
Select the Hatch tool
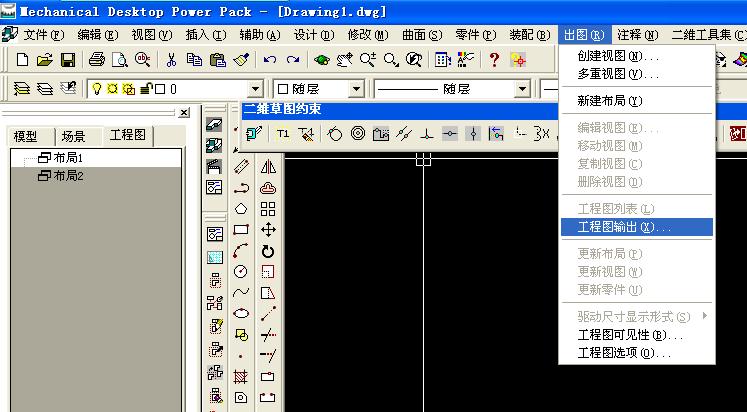coord(241,377)
